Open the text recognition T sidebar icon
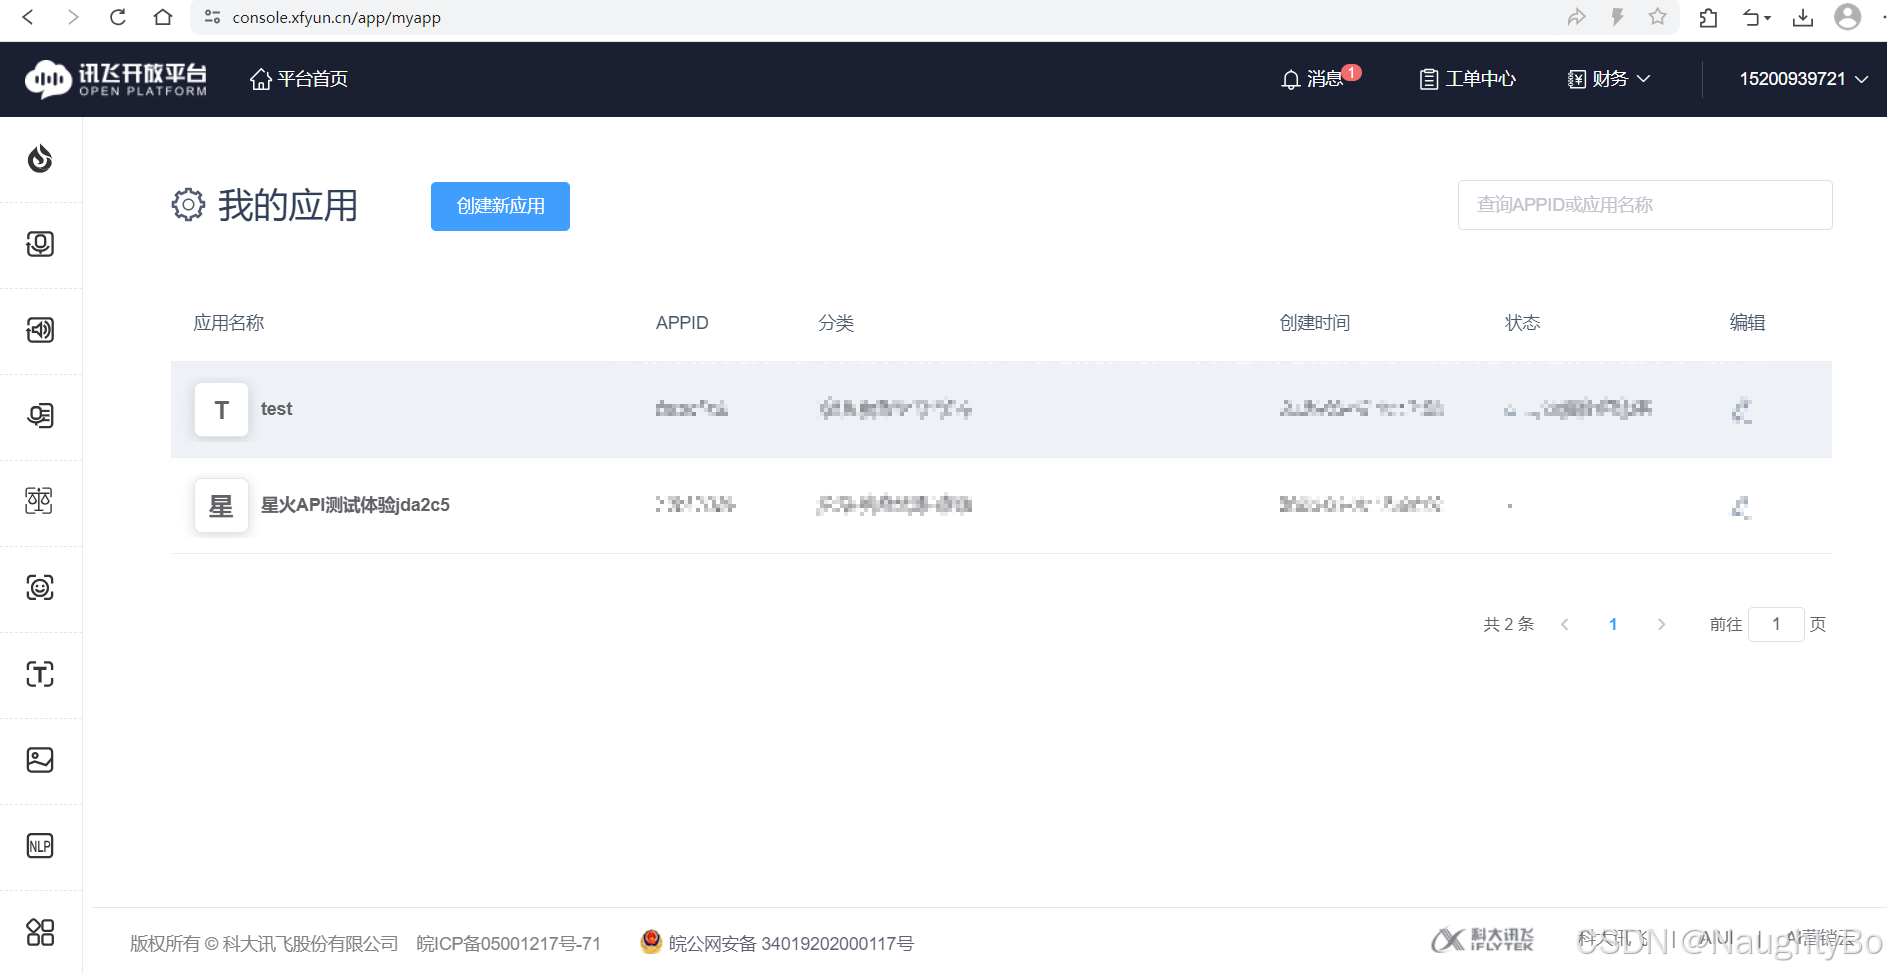 (40, 674)
